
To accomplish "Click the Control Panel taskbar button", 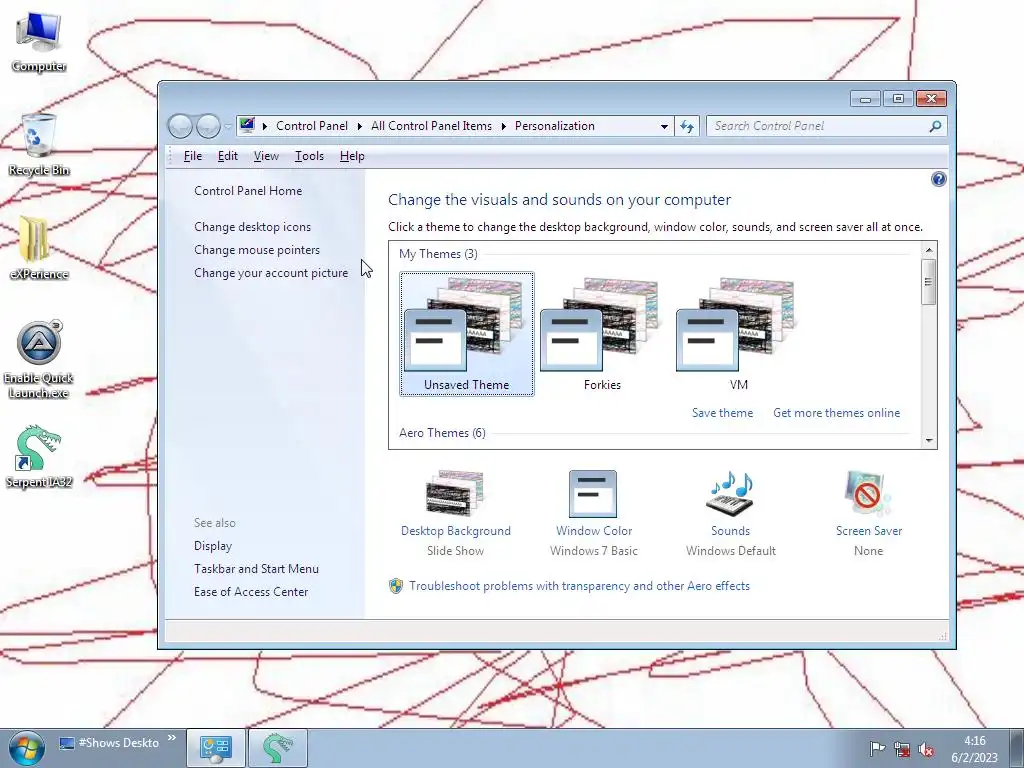I will point(216,748).
